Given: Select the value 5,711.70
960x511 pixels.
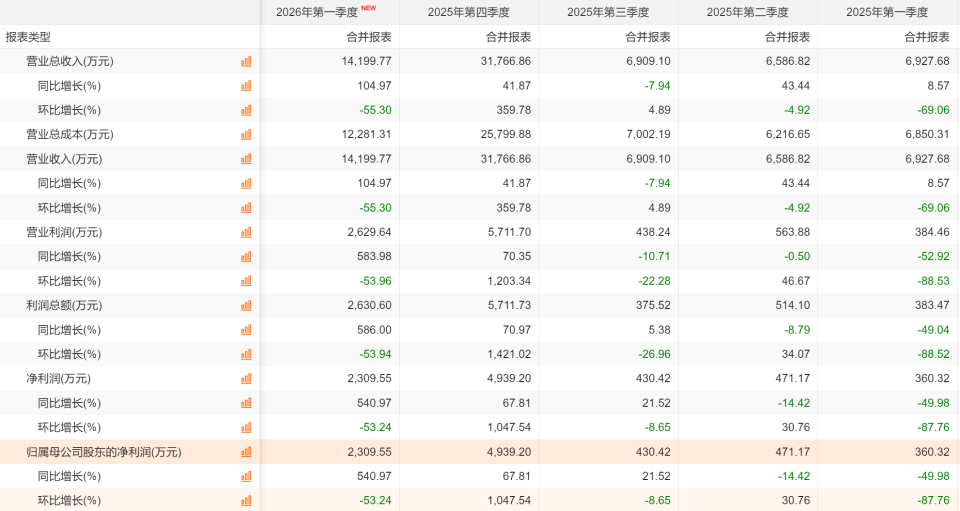Looking at the screenshot, I should 509,232.
